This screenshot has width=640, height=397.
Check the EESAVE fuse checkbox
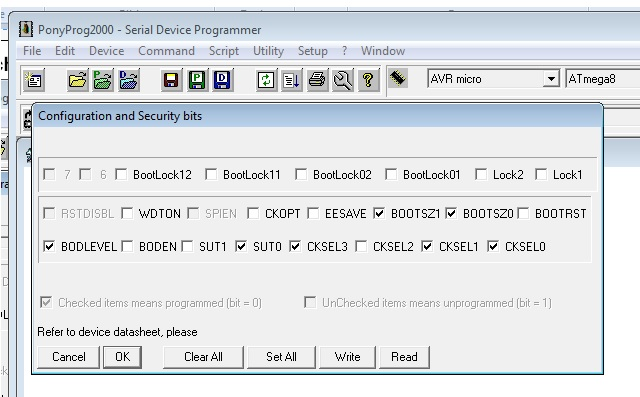[x=313, y=213]
